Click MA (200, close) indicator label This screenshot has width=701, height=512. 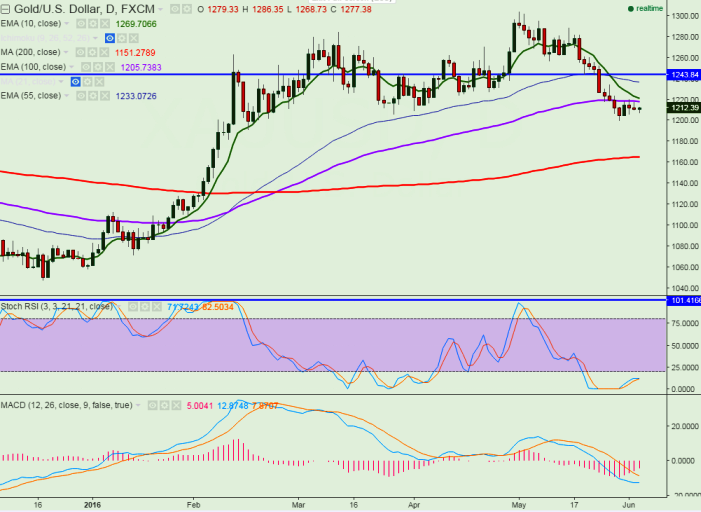pyautogui.click(x=30, y=52)
